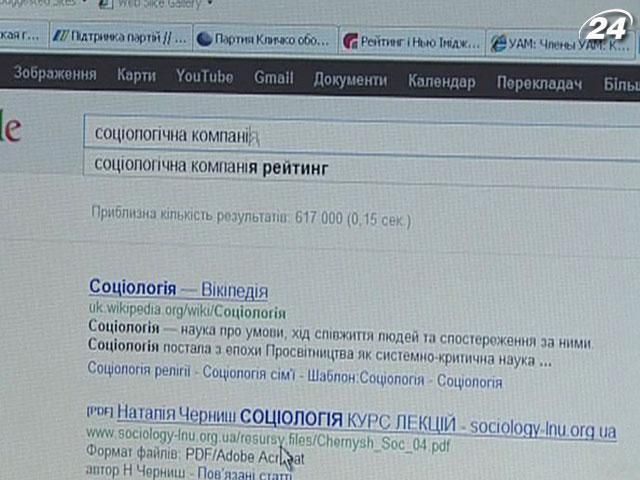
Task: Open Перекладач in Google top bar
Action: [539, 83]
